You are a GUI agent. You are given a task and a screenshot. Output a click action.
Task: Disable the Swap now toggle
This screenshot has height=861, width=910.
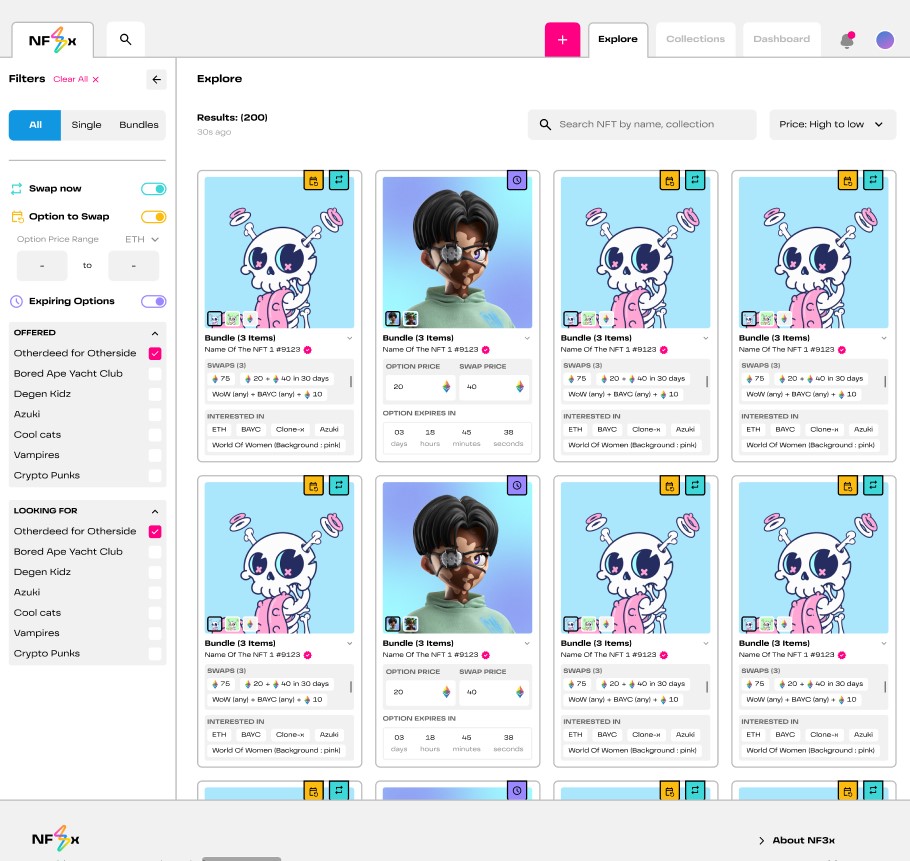pos(154,188)
